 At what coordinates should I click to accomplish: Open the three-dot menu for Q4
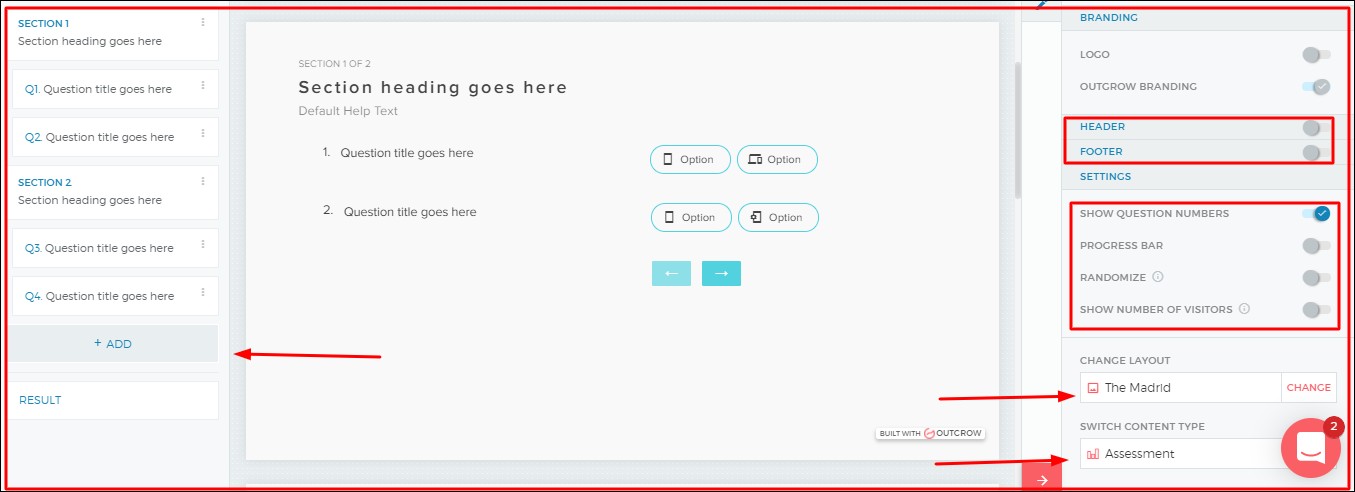(203, 293)
